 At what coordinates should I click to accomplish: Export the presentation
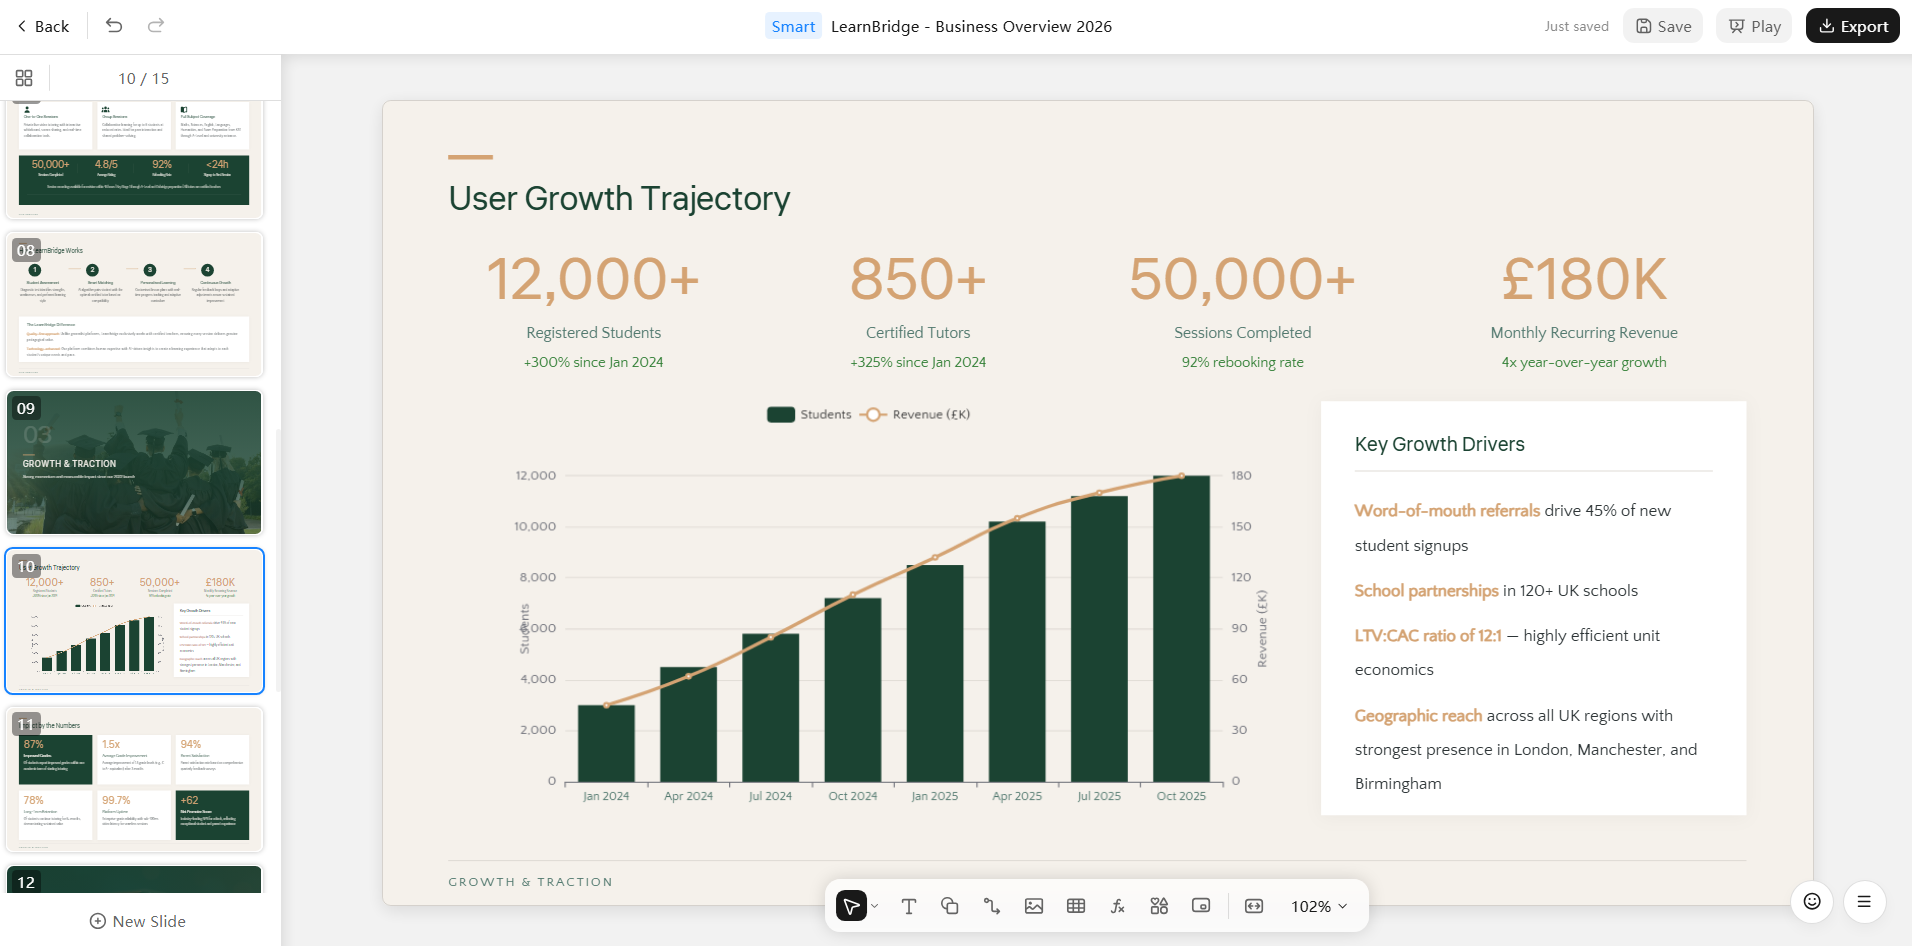(x=1853, y=26)
